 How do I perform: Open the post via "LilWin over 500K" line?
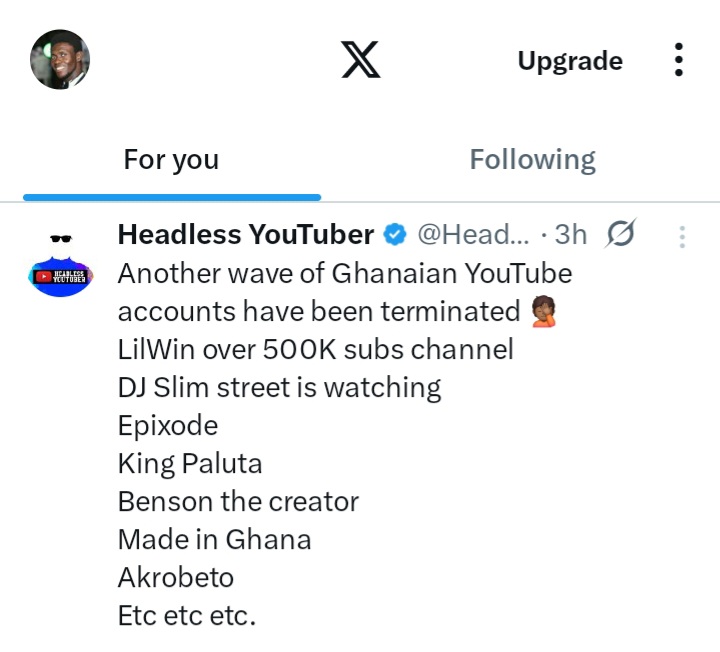coord(315,349)
